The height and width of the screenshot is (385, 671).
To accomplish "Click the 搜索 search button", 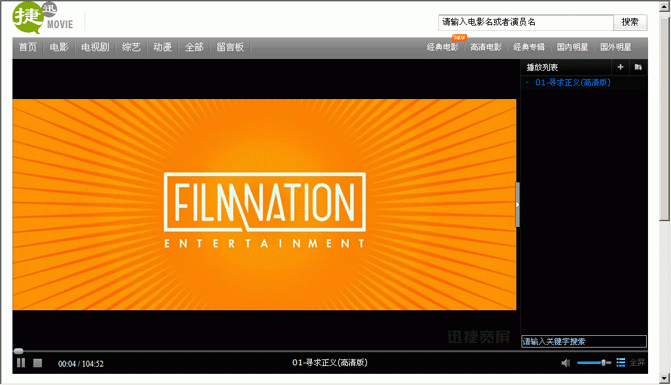I will pyautogui.click(x=630, y=22).
